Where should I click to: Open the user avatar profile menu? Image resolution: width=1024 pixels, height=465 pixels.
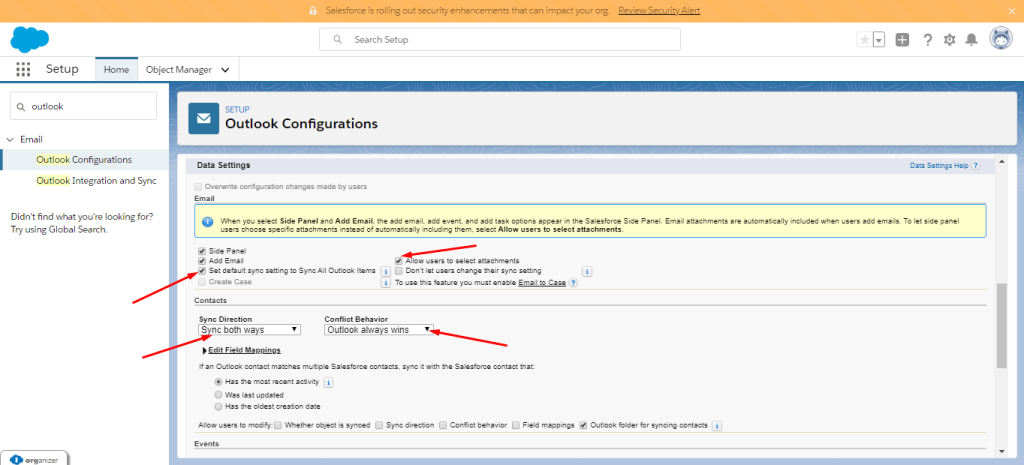(1000, 38)
